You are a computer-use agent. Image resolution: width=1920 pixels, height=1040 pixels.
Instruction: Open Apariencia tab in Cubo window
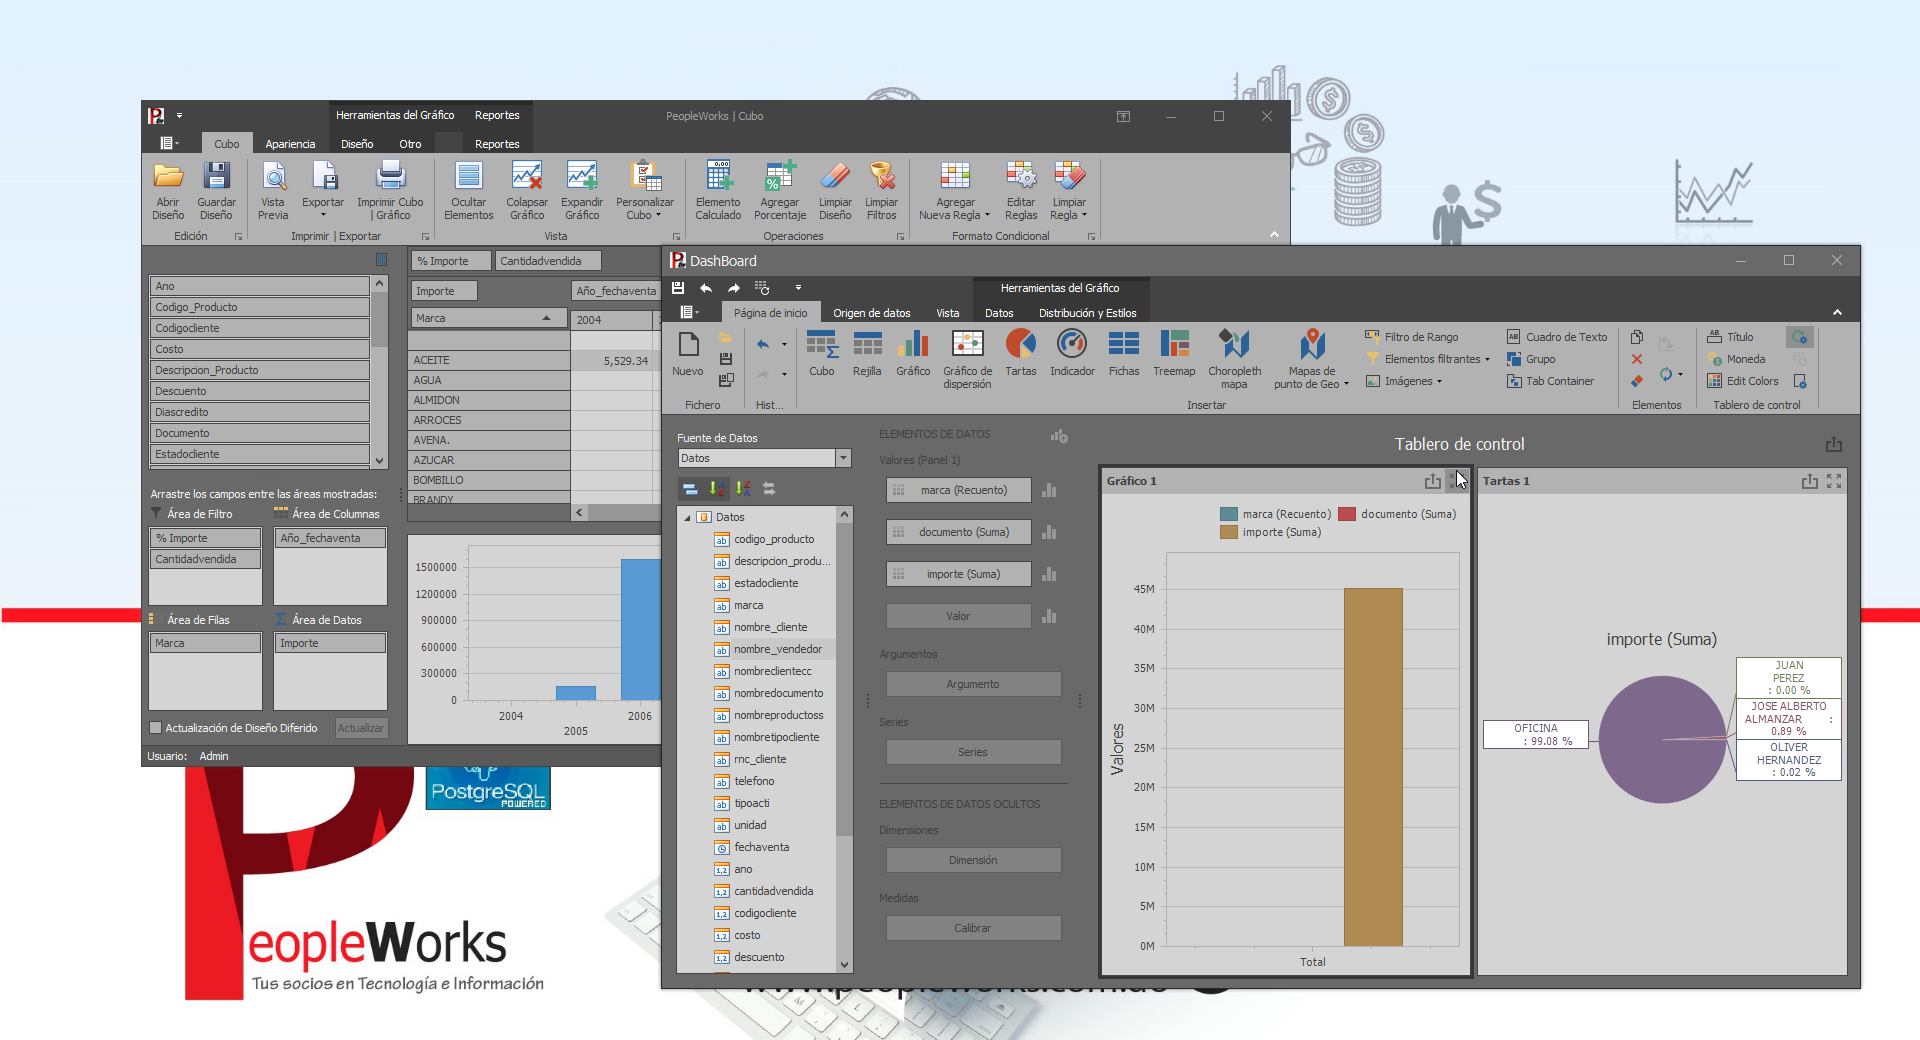[x=290, y=144]
